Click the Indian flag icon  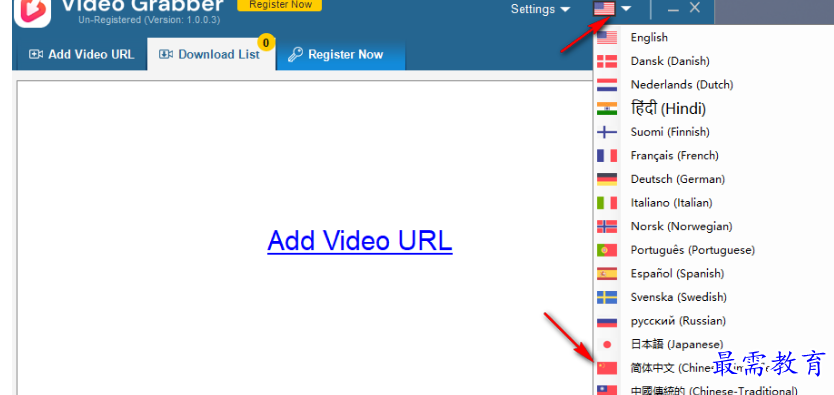point(607,108)
